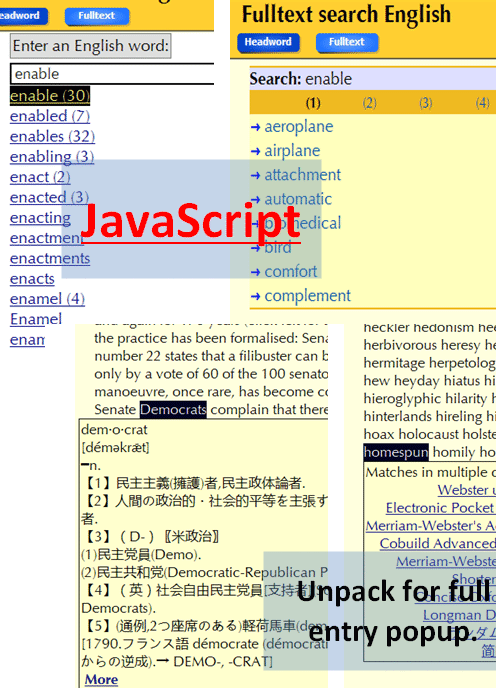The width and height of the screenshot is (496, 688).
Task: Click the highlighted word homespun
Action: [x=396, y=452]
